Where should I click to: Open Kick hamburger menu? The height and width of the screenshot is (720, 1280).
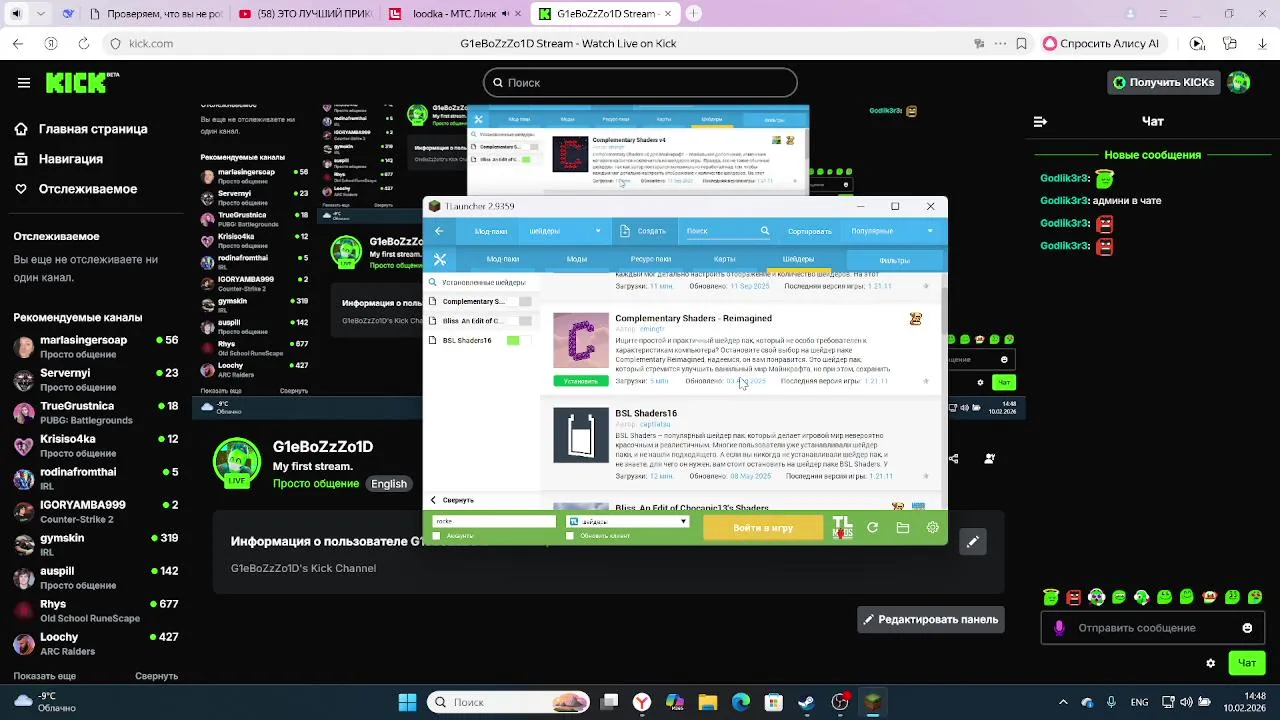pos(24,83)
